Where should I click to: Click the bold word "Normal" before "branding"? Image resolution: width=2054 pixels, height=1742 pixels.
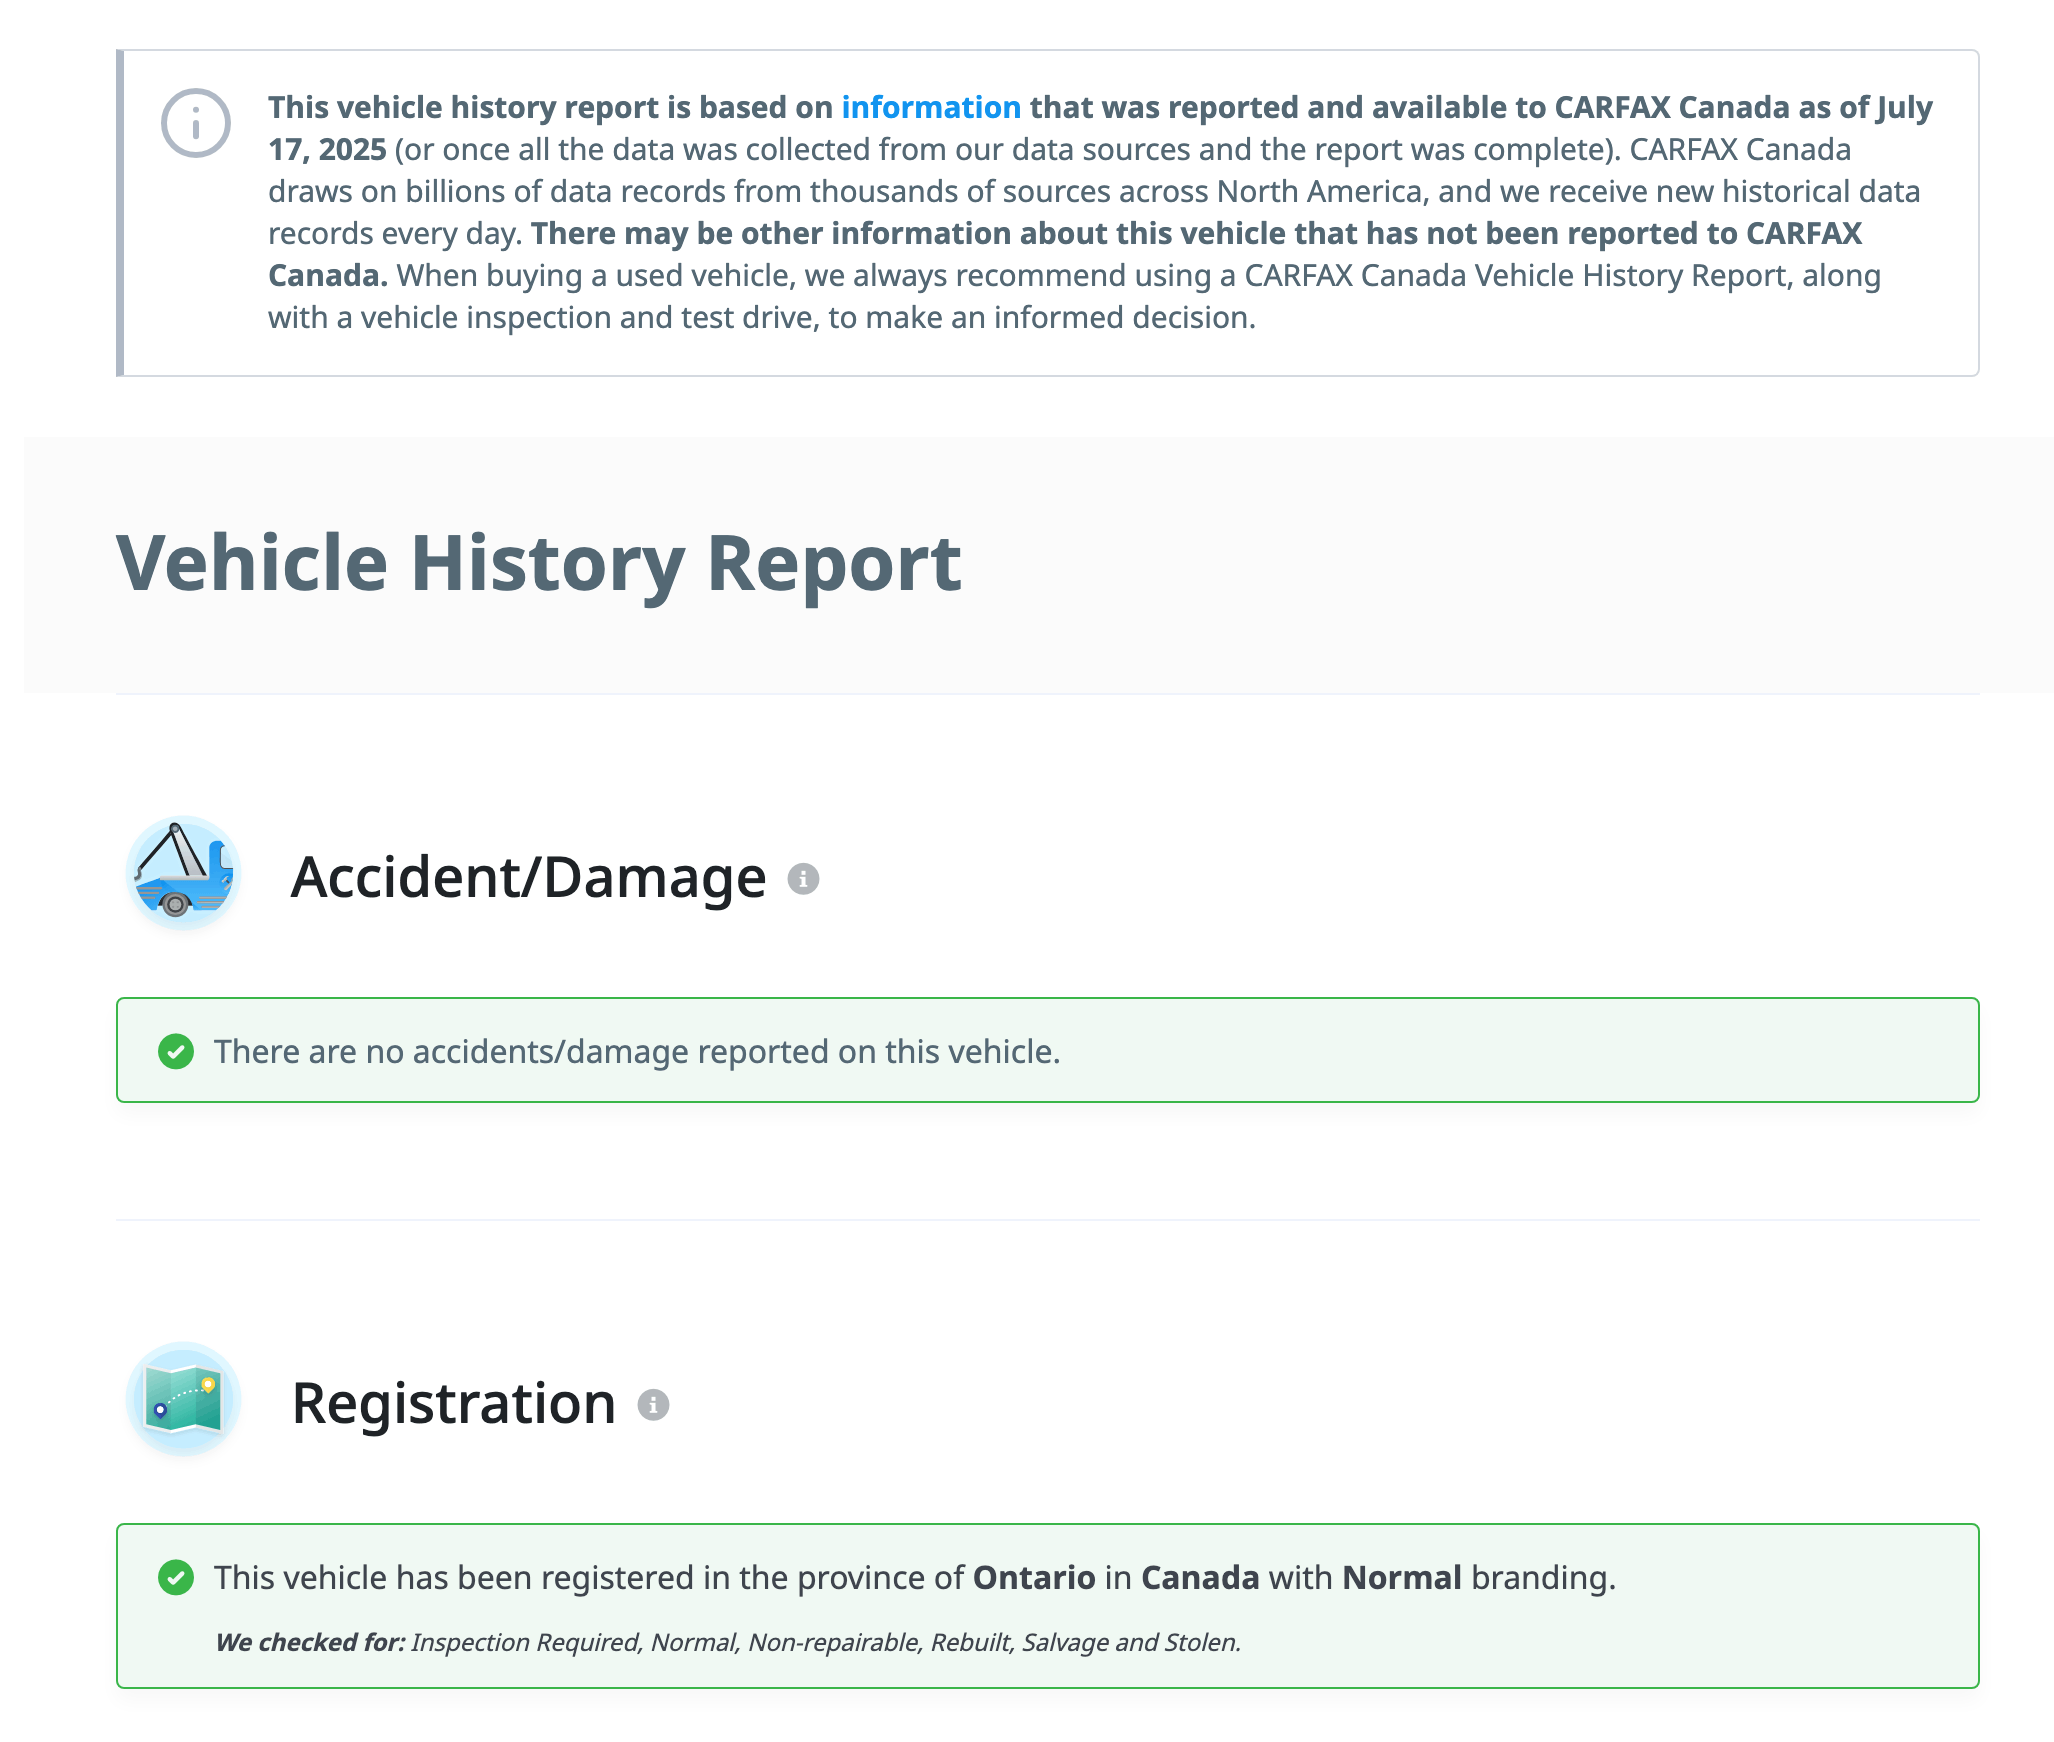1402,1577
